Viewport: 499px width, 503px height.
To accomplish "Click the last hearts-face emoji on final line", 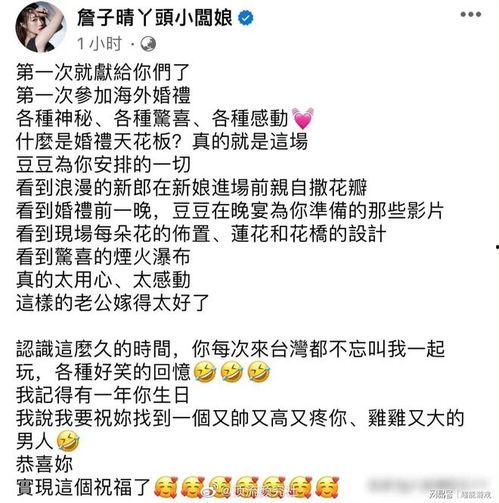I will [328, 488].
